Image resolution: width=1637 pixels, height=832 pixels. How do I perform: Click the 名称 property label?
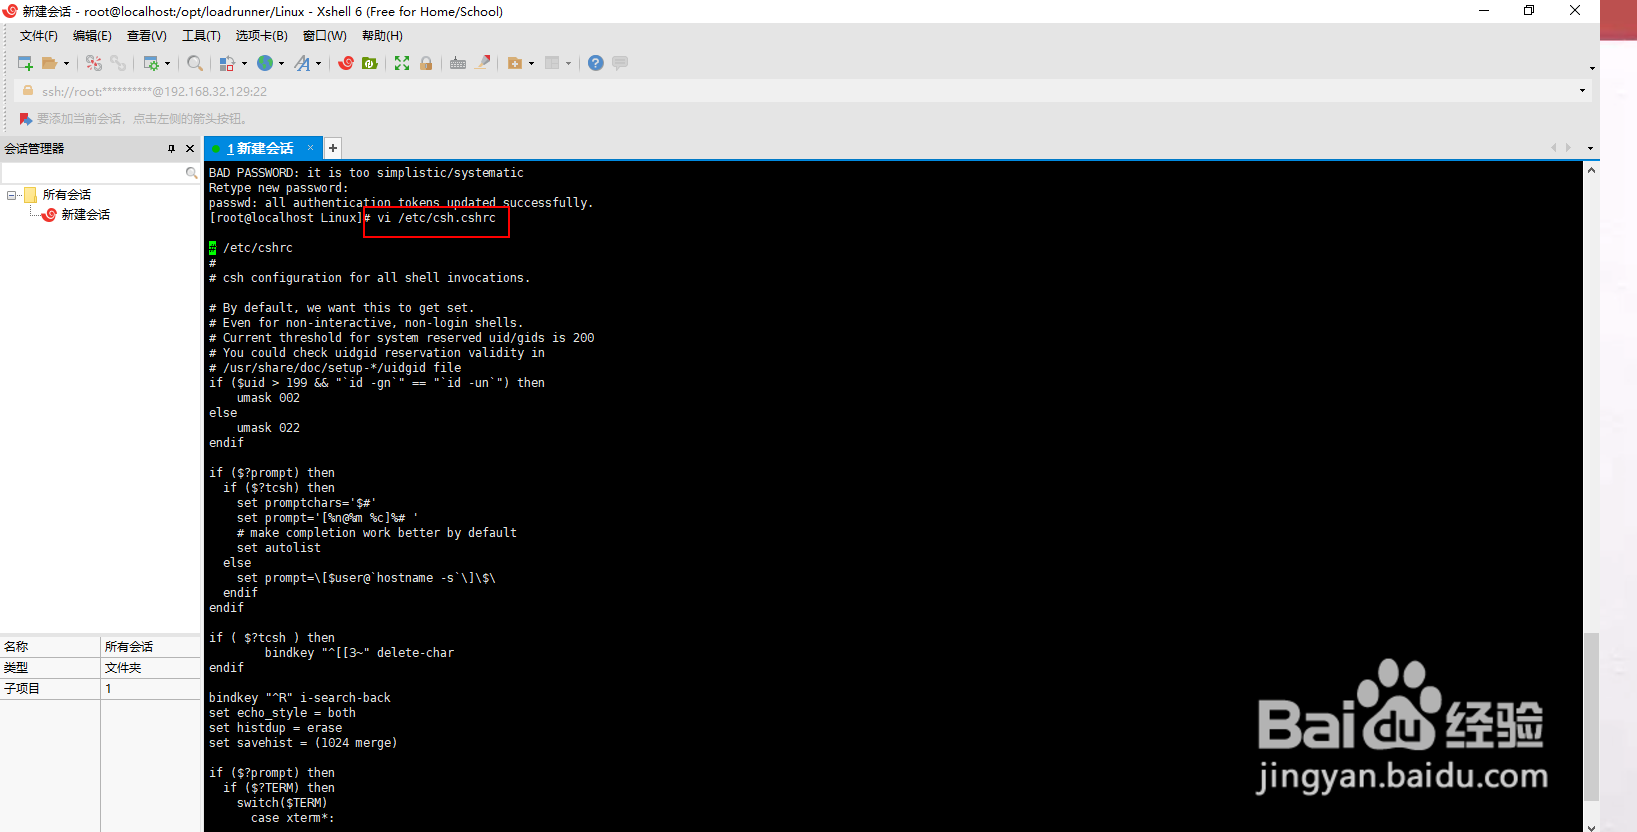click(16, 647)
